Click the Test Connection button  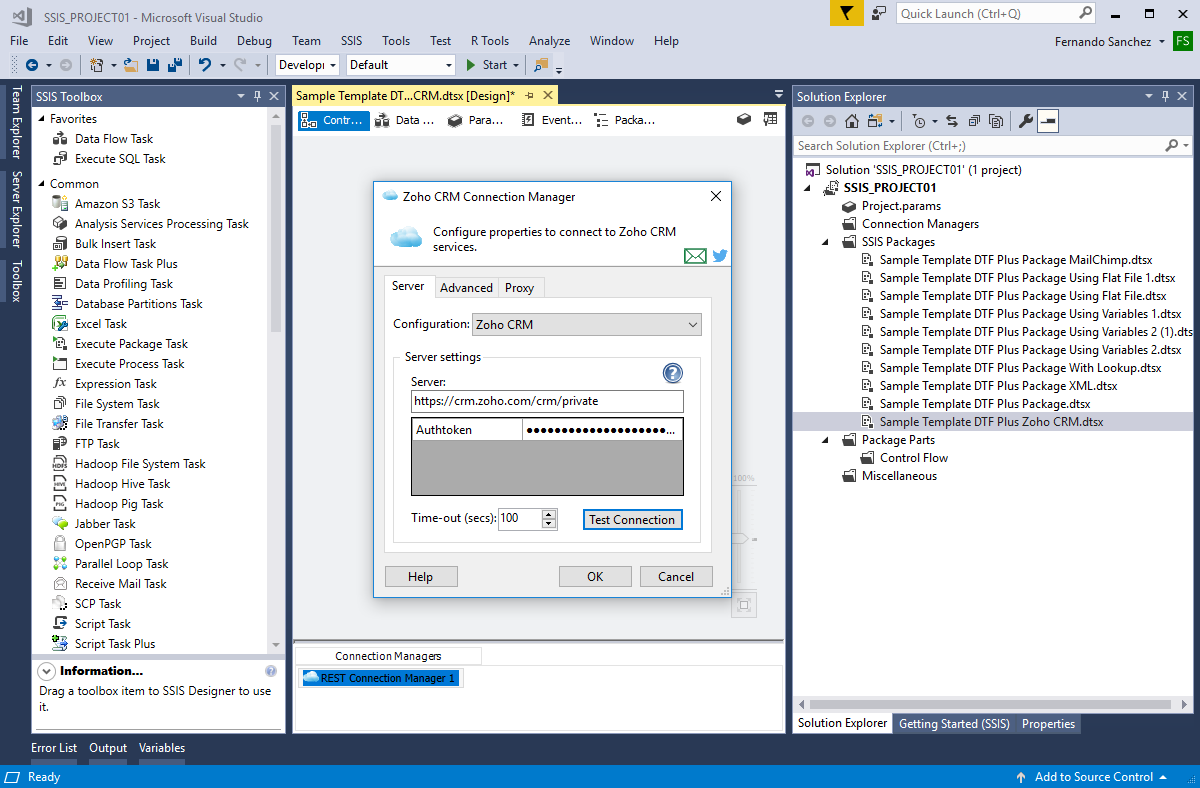click(632, 520)
